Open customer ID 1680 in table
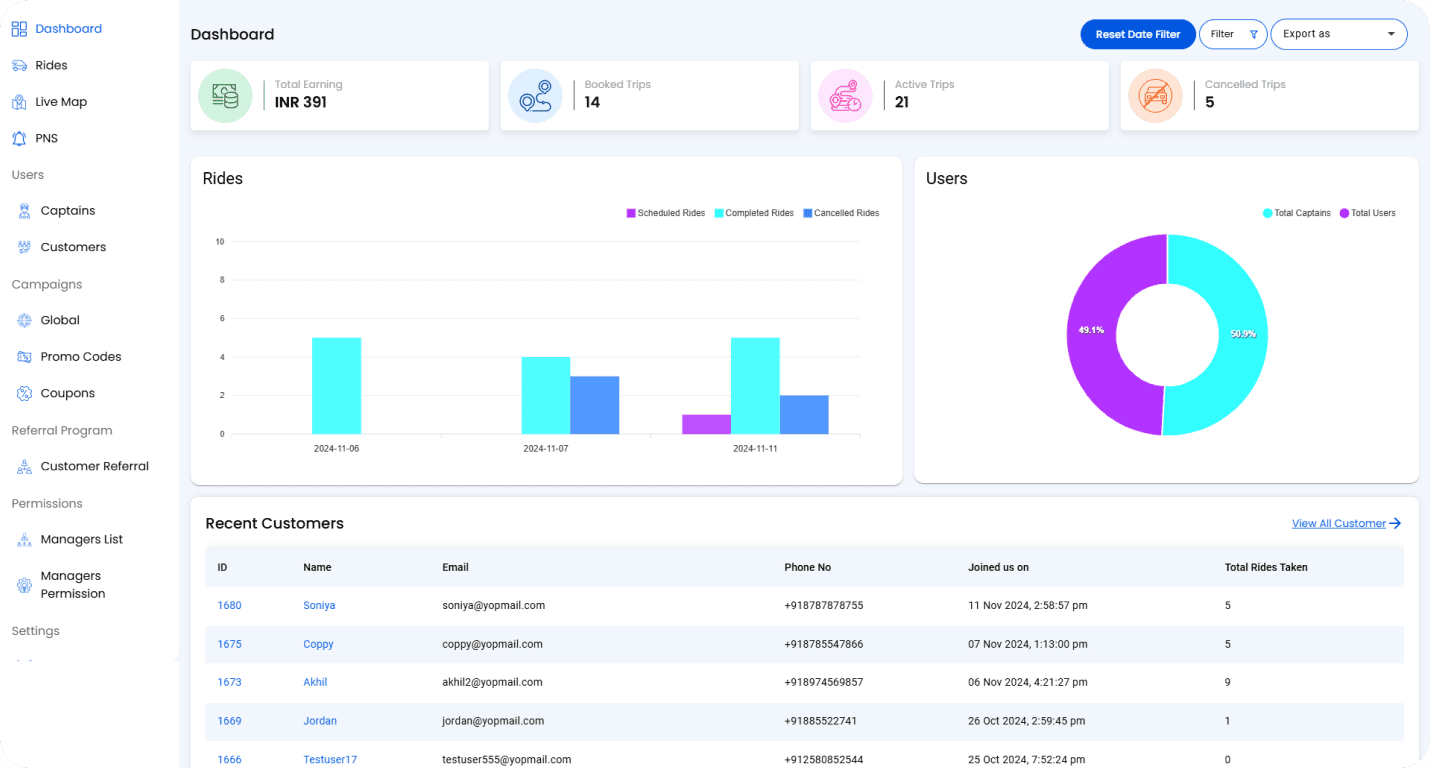This screenshot has width=1430, height=768. [x=229, y=605]
